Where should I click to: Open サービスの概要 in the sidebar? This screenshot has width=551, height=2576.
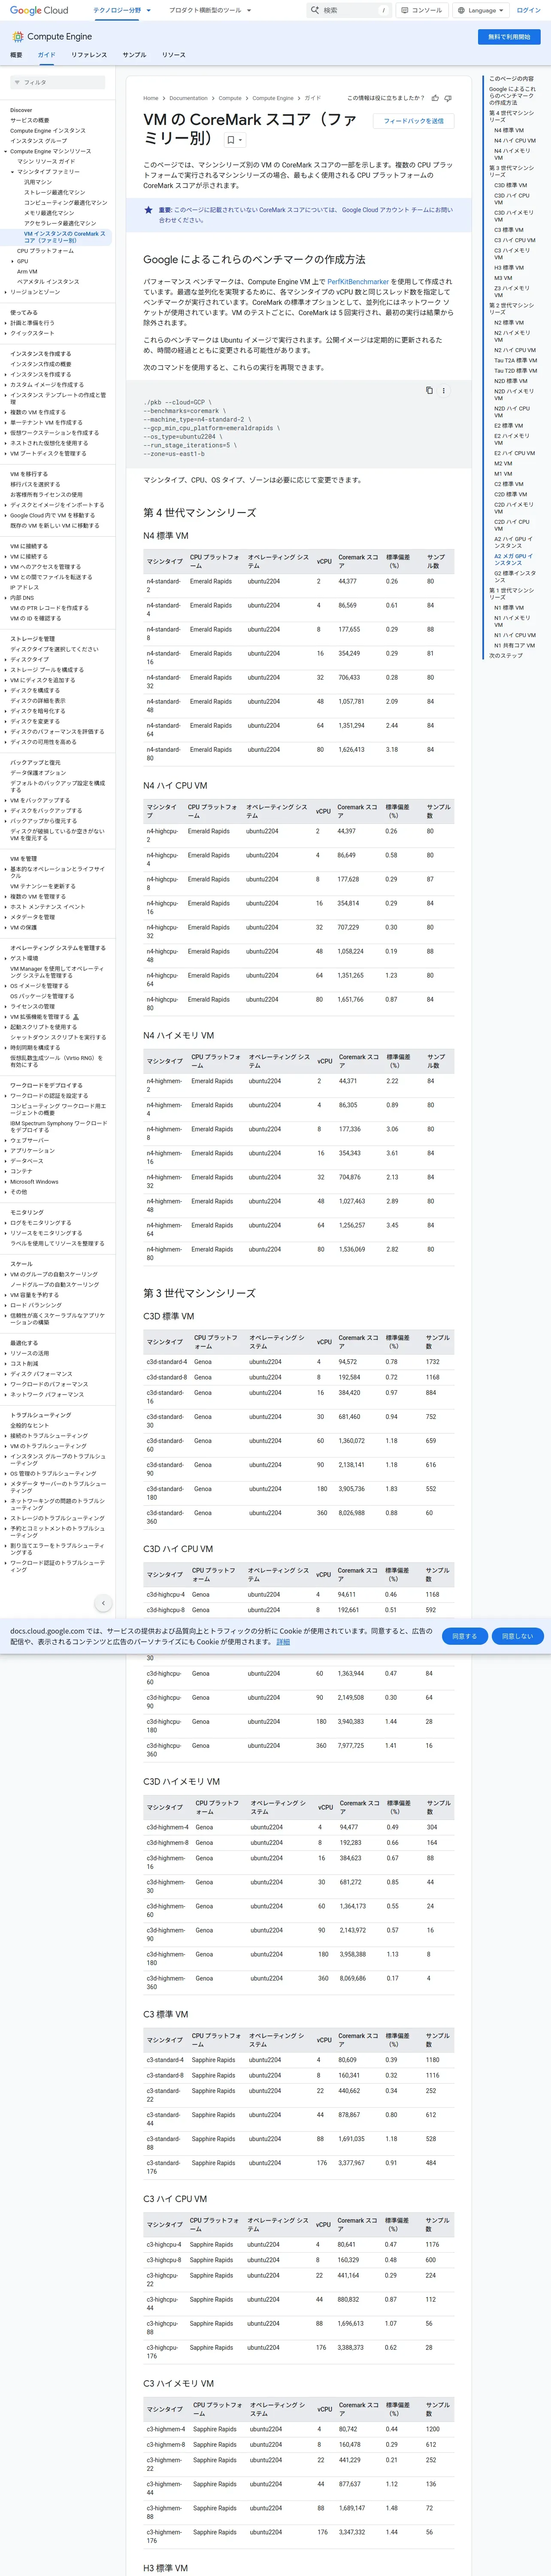29,120
